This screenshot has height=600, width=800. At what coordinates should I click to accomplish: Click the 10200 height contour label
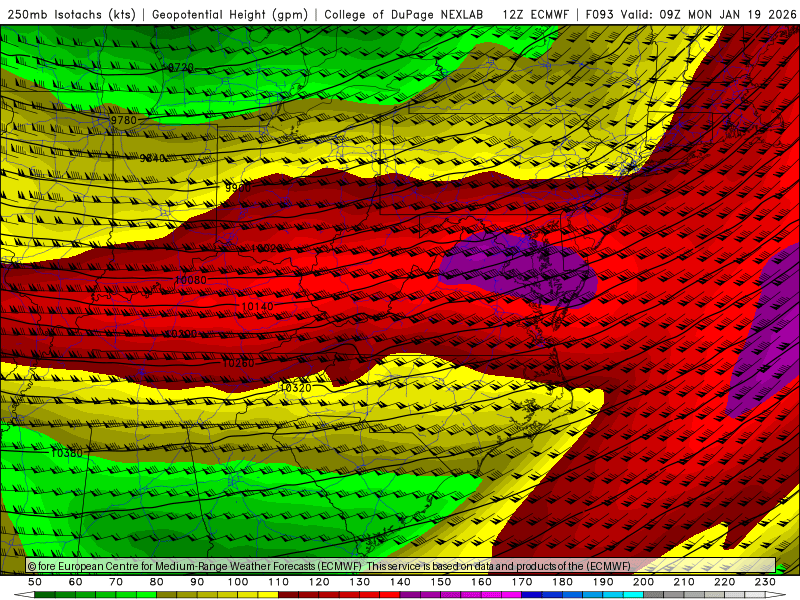[181, 334]
